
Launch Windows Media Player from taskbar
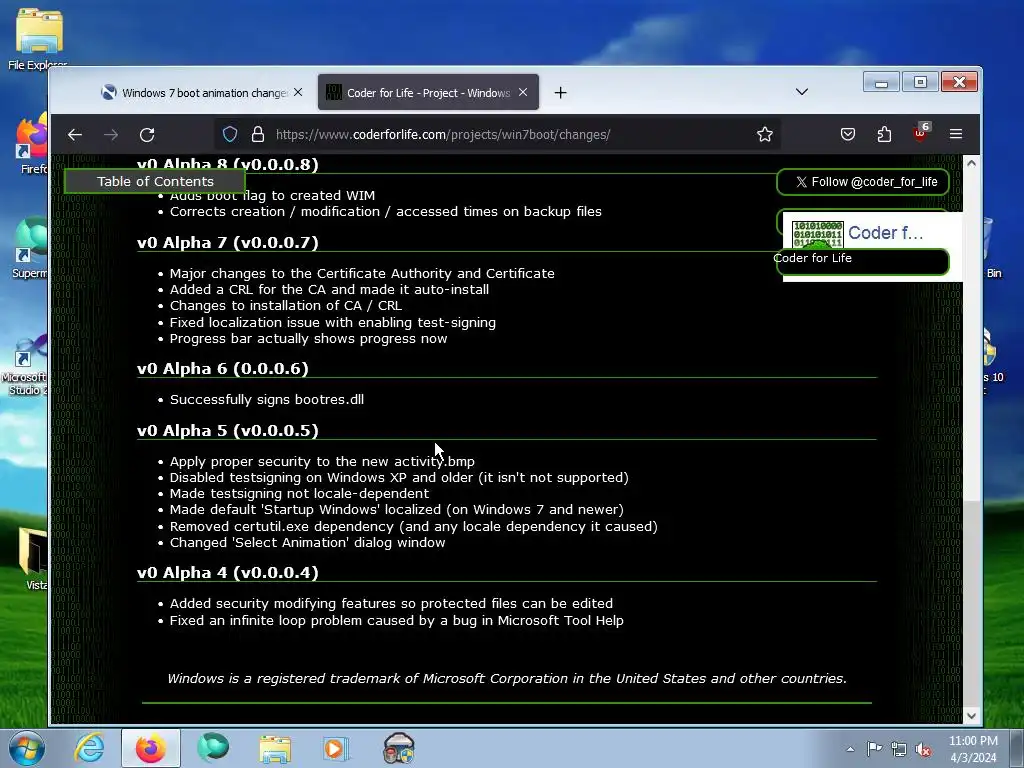[336, 748]
